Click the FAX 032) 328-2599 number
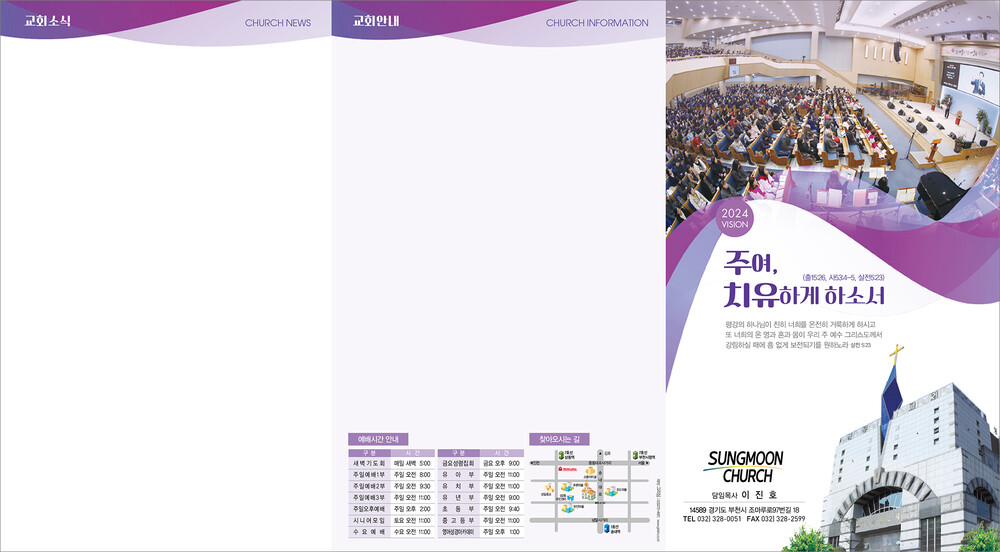Image resolution: width=1000 pixels, height=552 pixels. click(776, 520)
